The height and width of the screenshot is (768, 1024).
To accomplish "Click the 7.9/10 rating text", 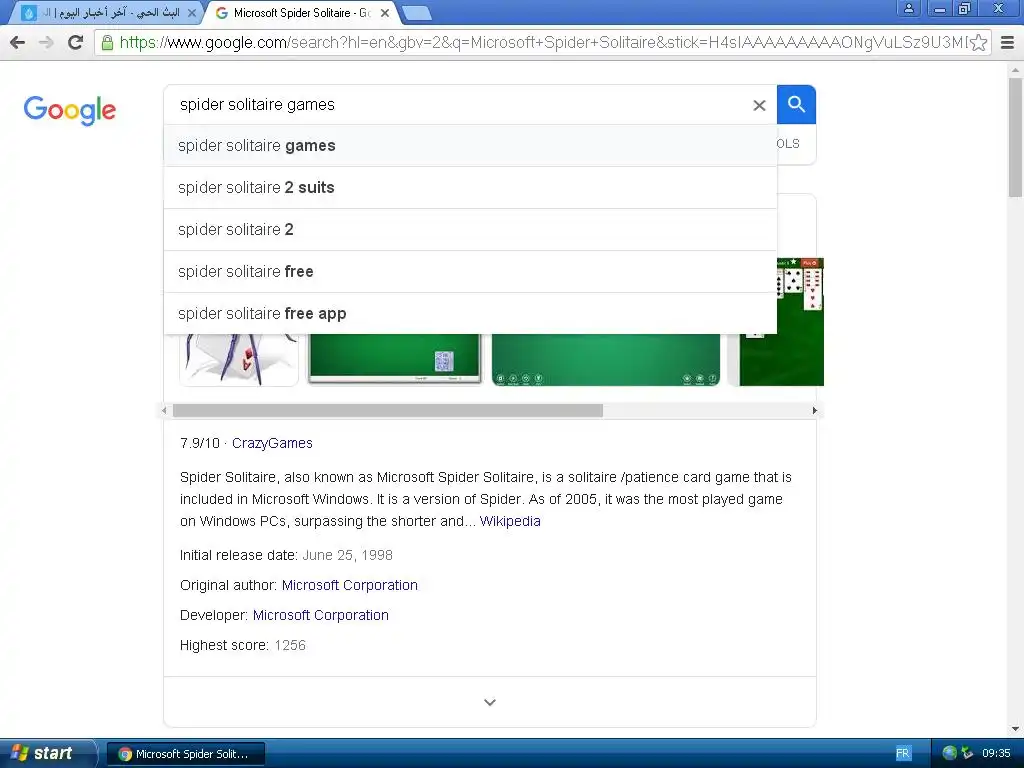I will (x=200, y=443).
